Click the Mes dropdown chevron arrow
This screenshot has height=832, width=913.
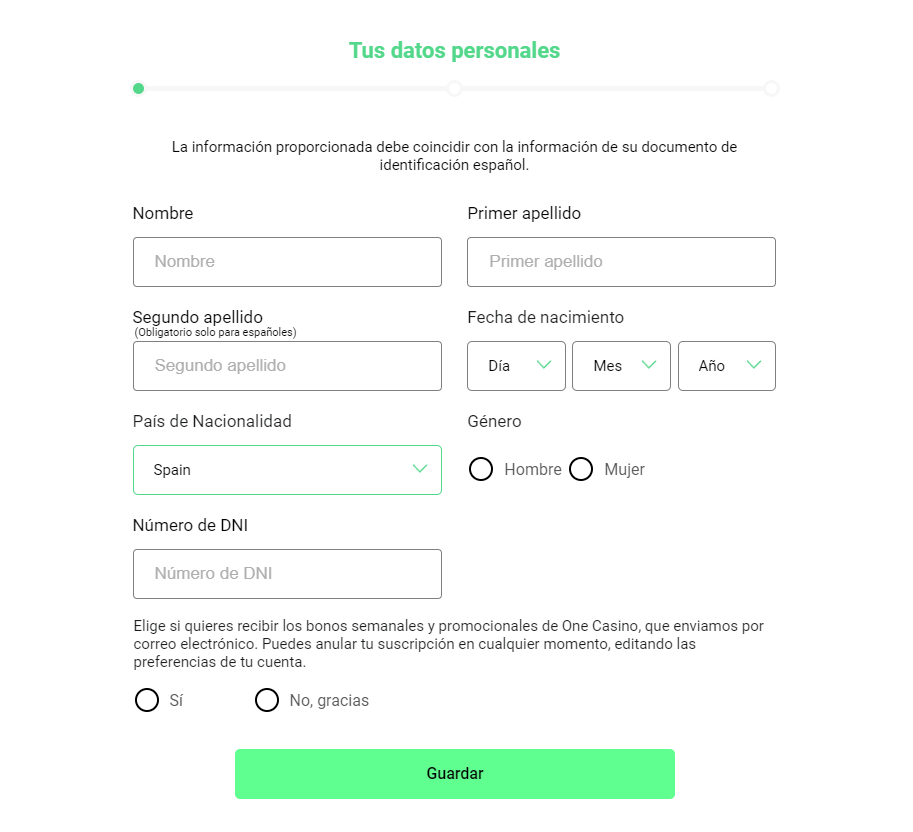(649, 365)
